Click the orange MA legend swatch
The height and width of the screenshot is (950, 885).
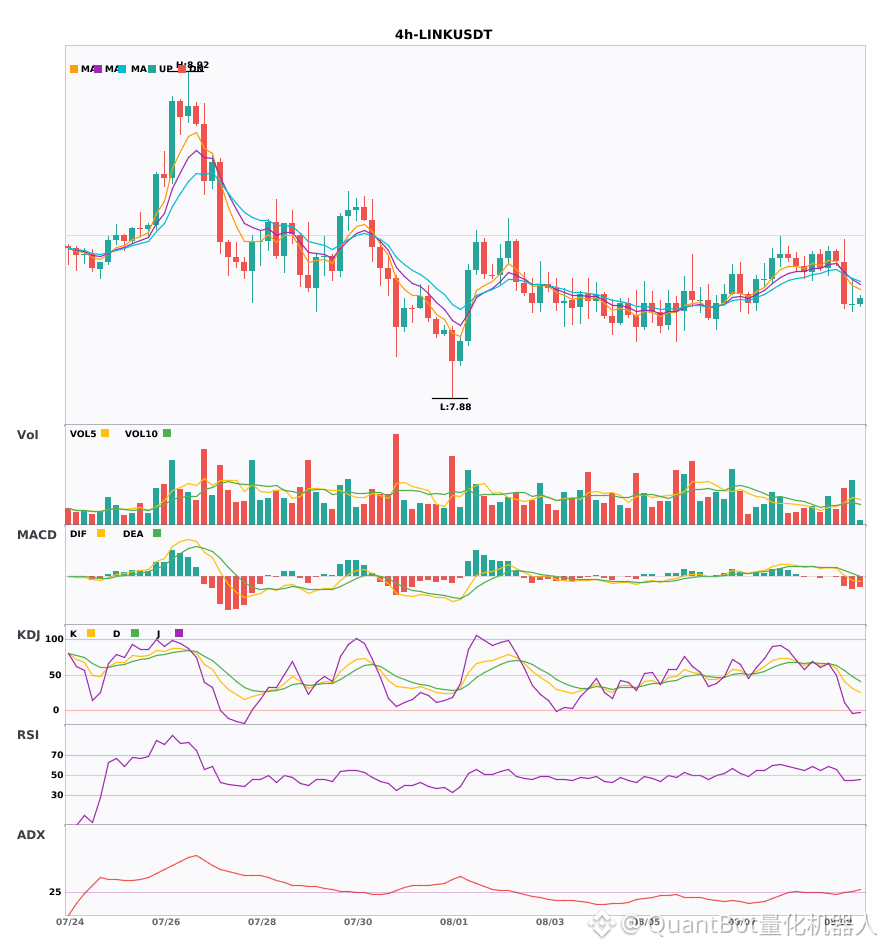(x=74, y=69)
